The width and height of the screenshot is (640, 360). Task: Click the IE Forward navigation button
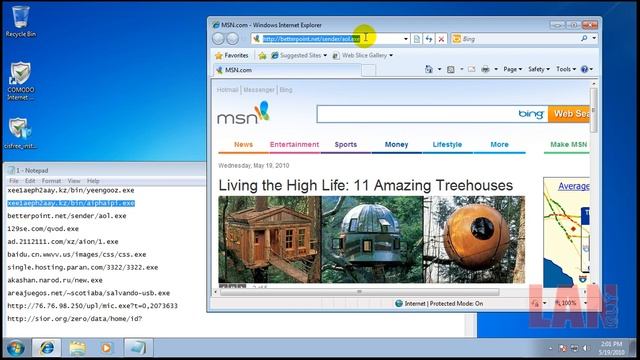[233, 39]
